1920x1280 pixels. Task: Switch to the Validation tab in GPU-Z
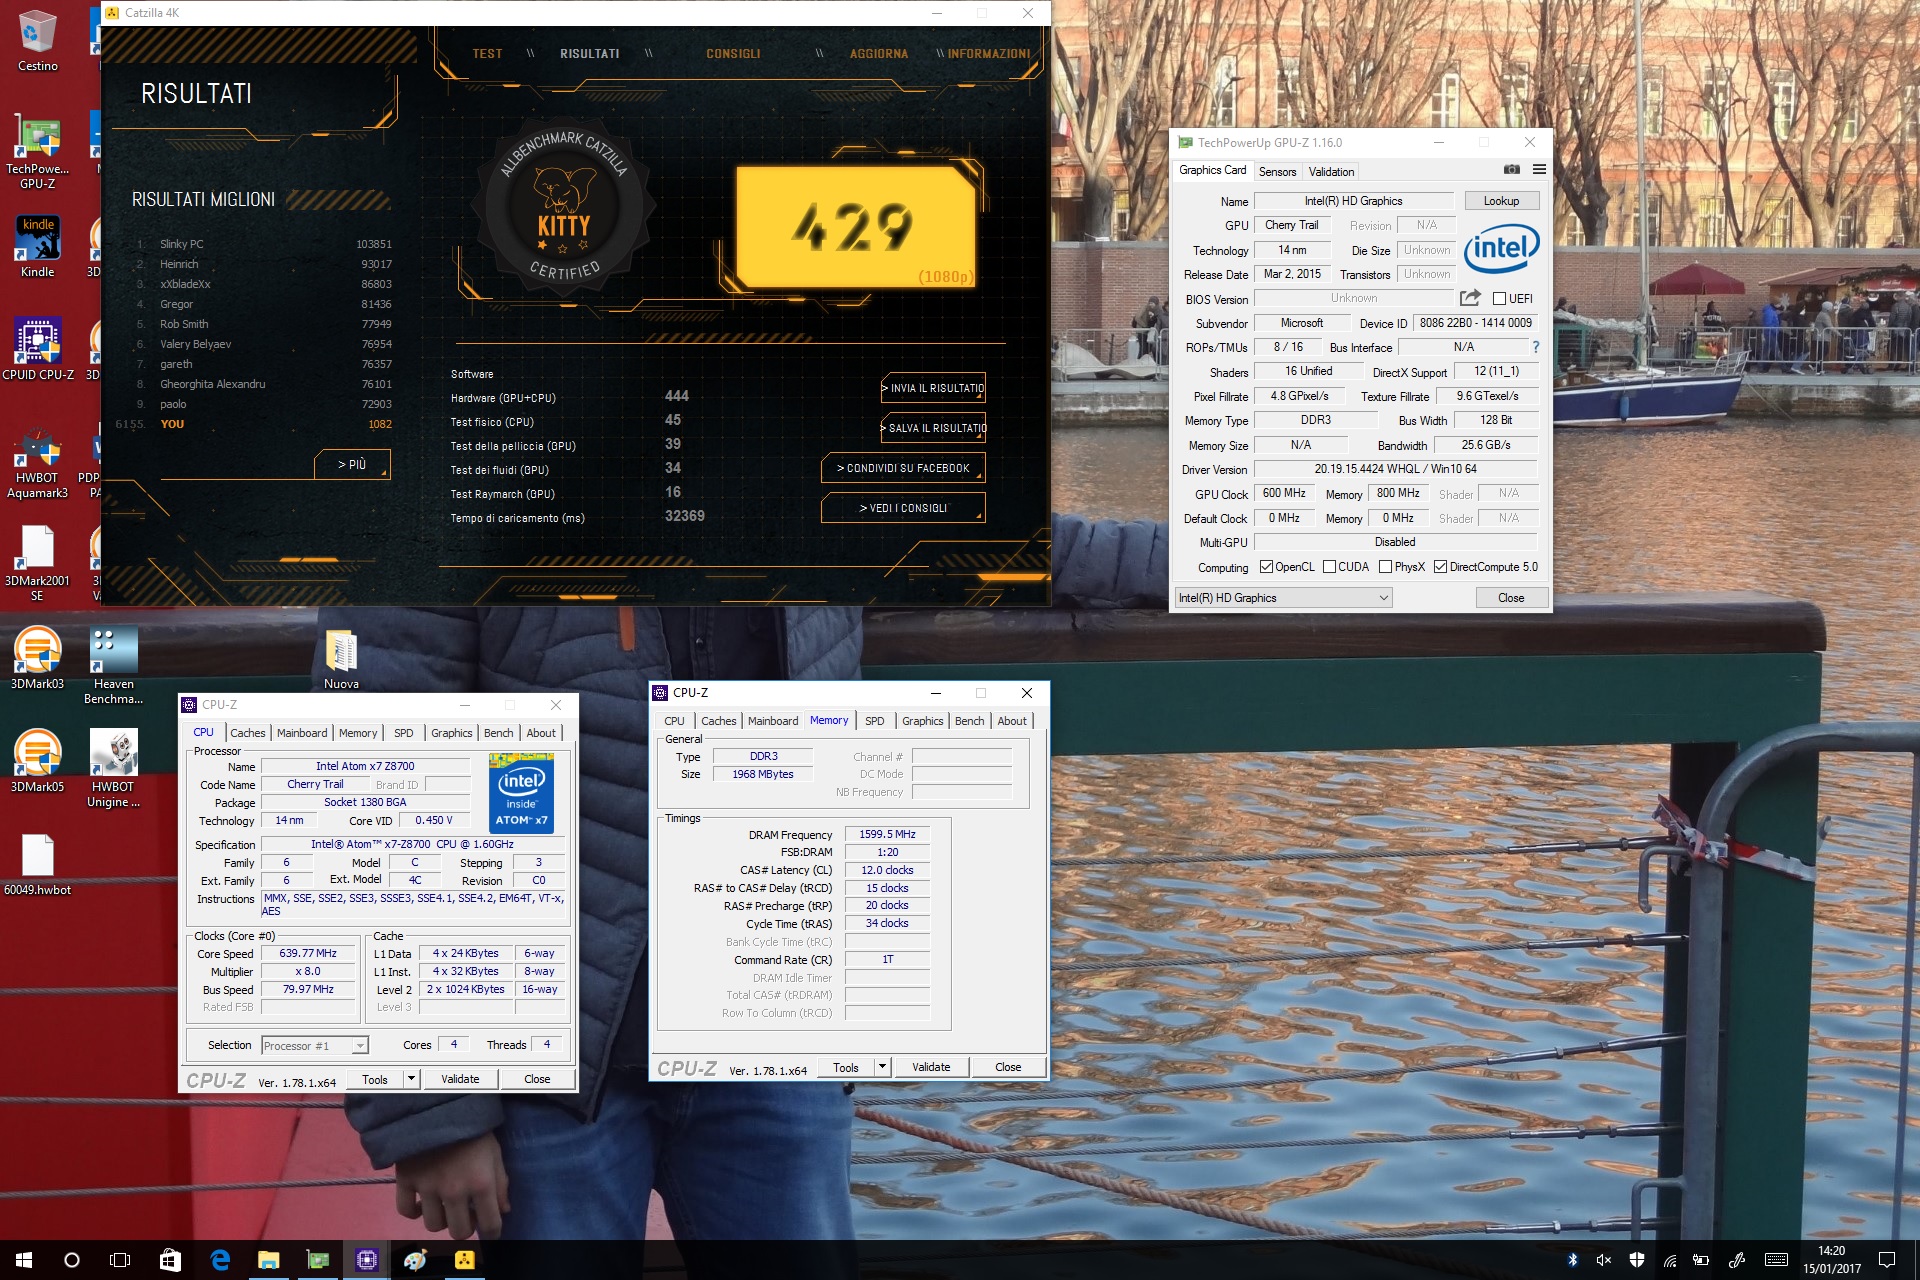pyautogui.click(x=1331, y=172)
